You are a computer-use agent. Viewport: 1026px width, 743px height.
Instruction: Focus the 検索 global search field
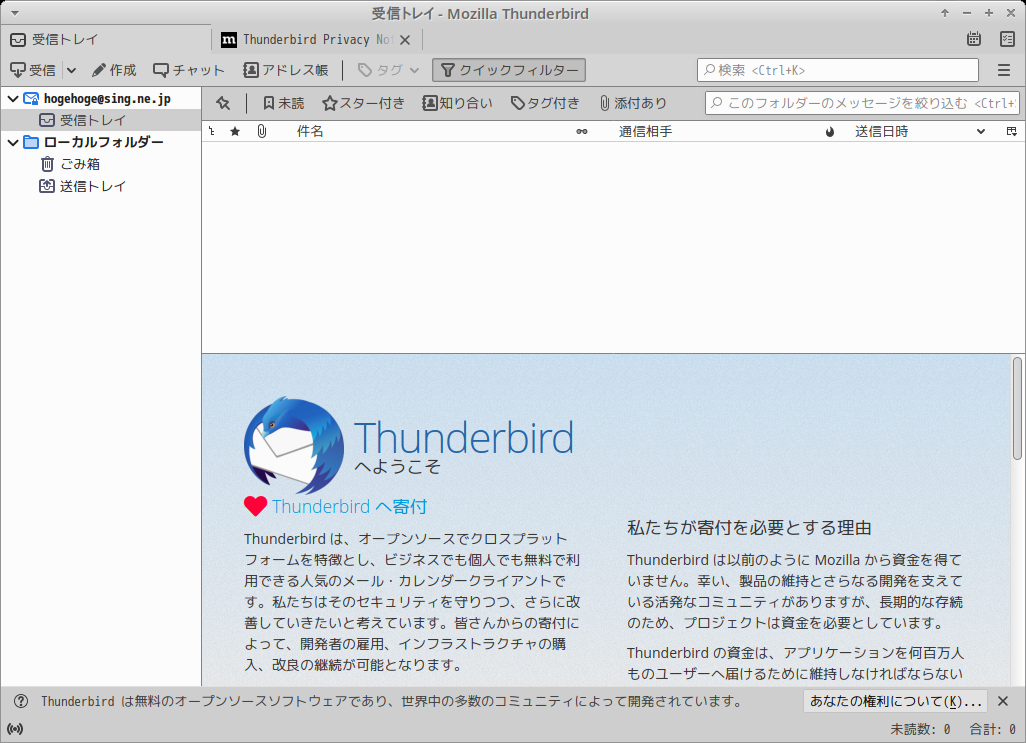point(838,70)
